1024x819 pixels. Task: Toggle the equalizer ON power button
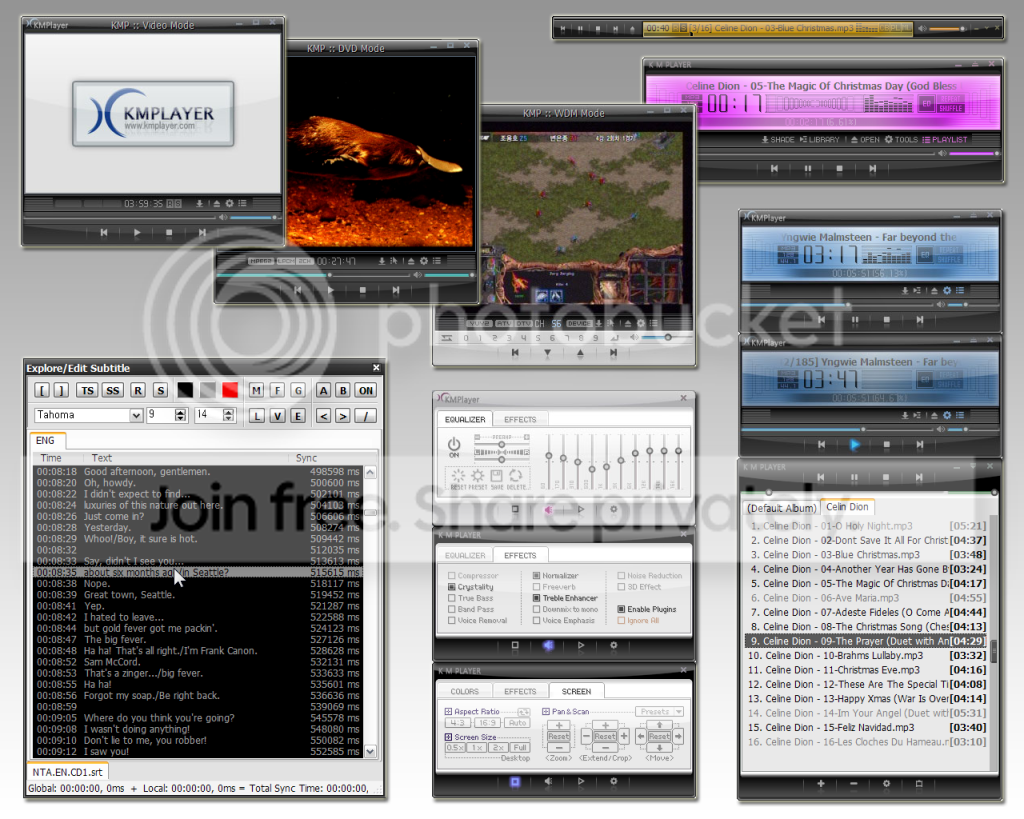pyautogui.click(x=454, y=445)
